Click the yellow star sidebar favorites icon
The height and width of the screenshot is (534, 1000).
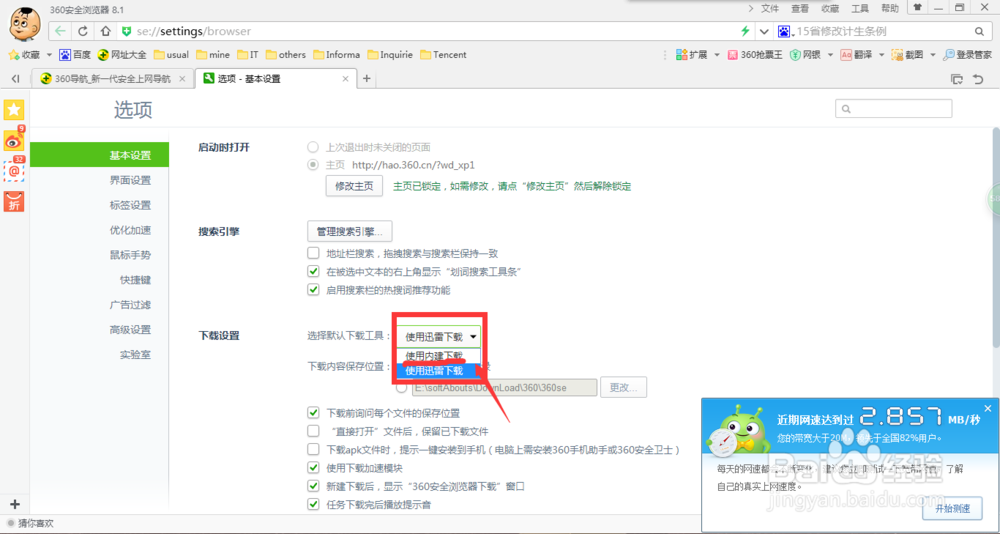coord(14,110)
